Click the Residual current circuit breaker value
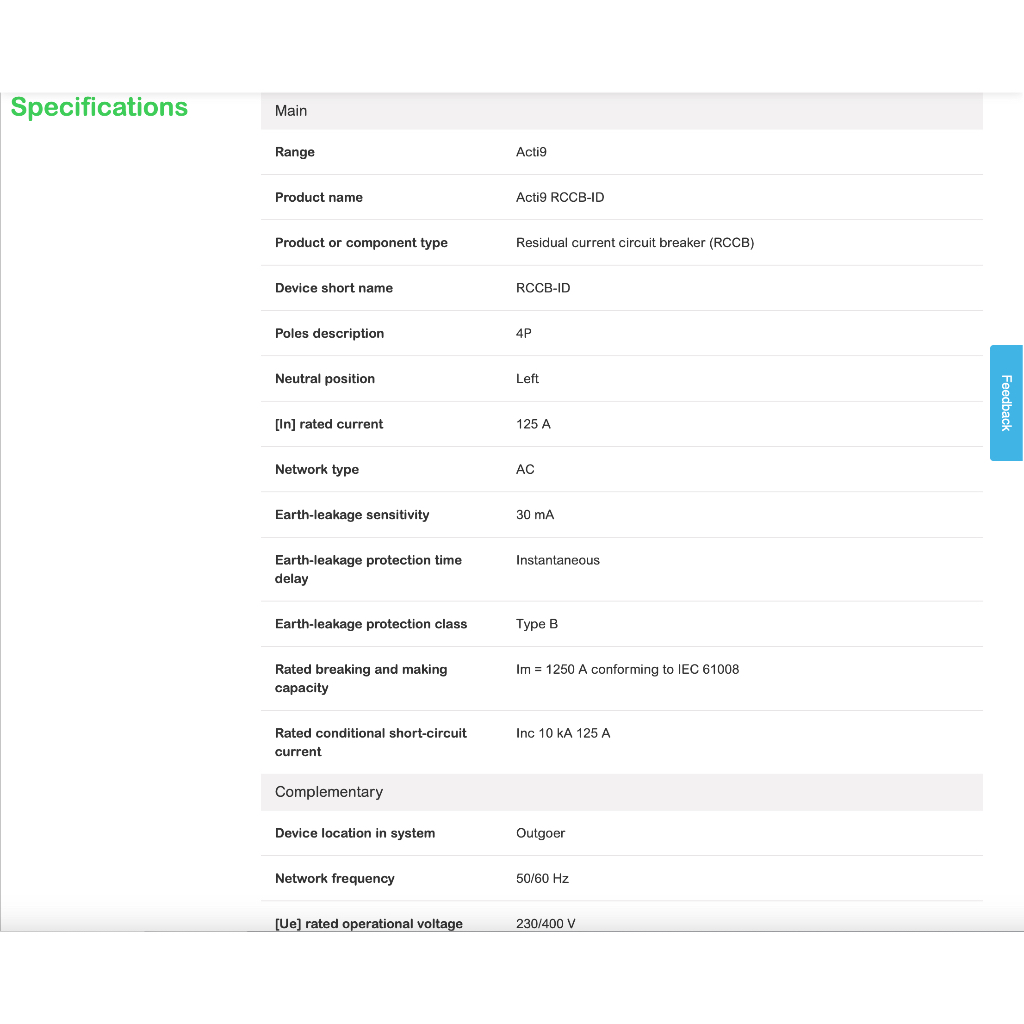The width and height of the screenshot is (1024, 1024). [x=635, y=243]
